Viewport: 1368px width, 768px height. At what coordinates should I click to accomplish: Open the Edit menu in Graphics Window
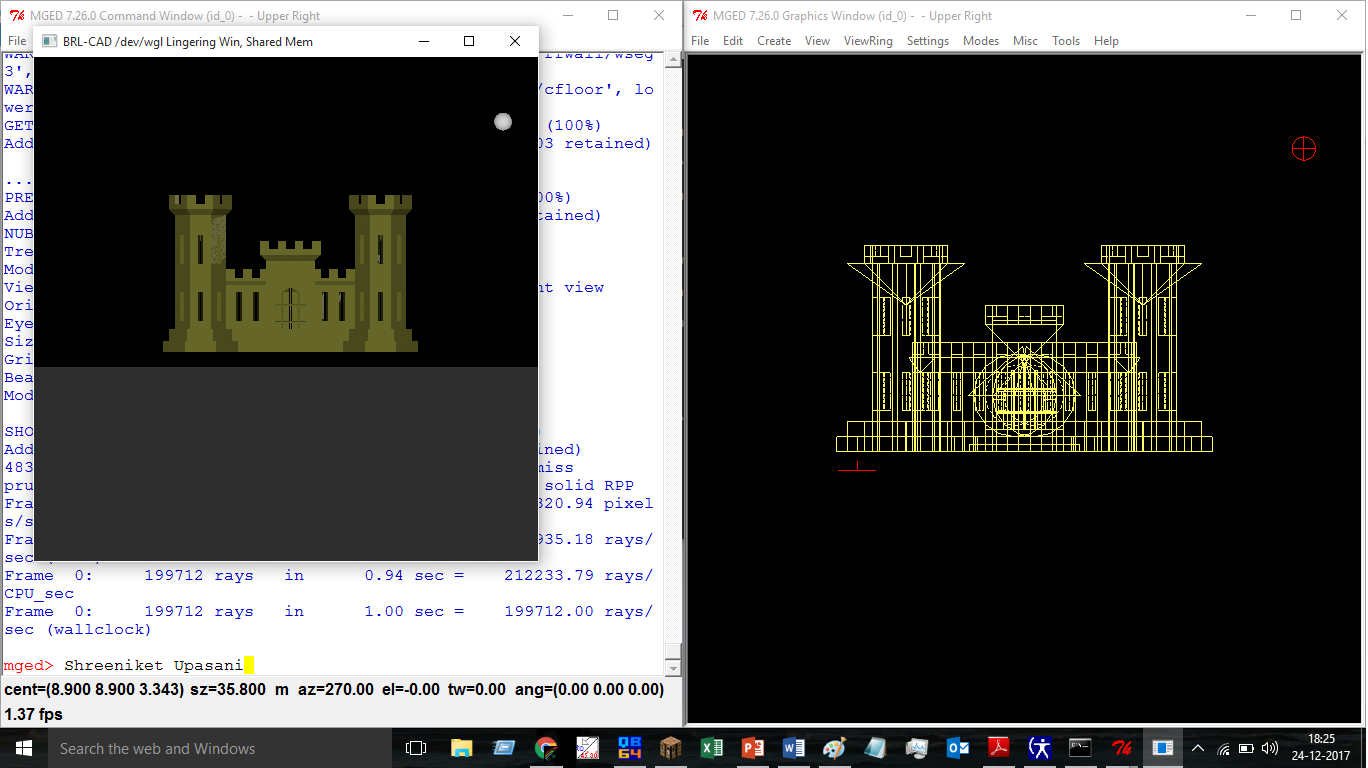(x=733, y=41)
